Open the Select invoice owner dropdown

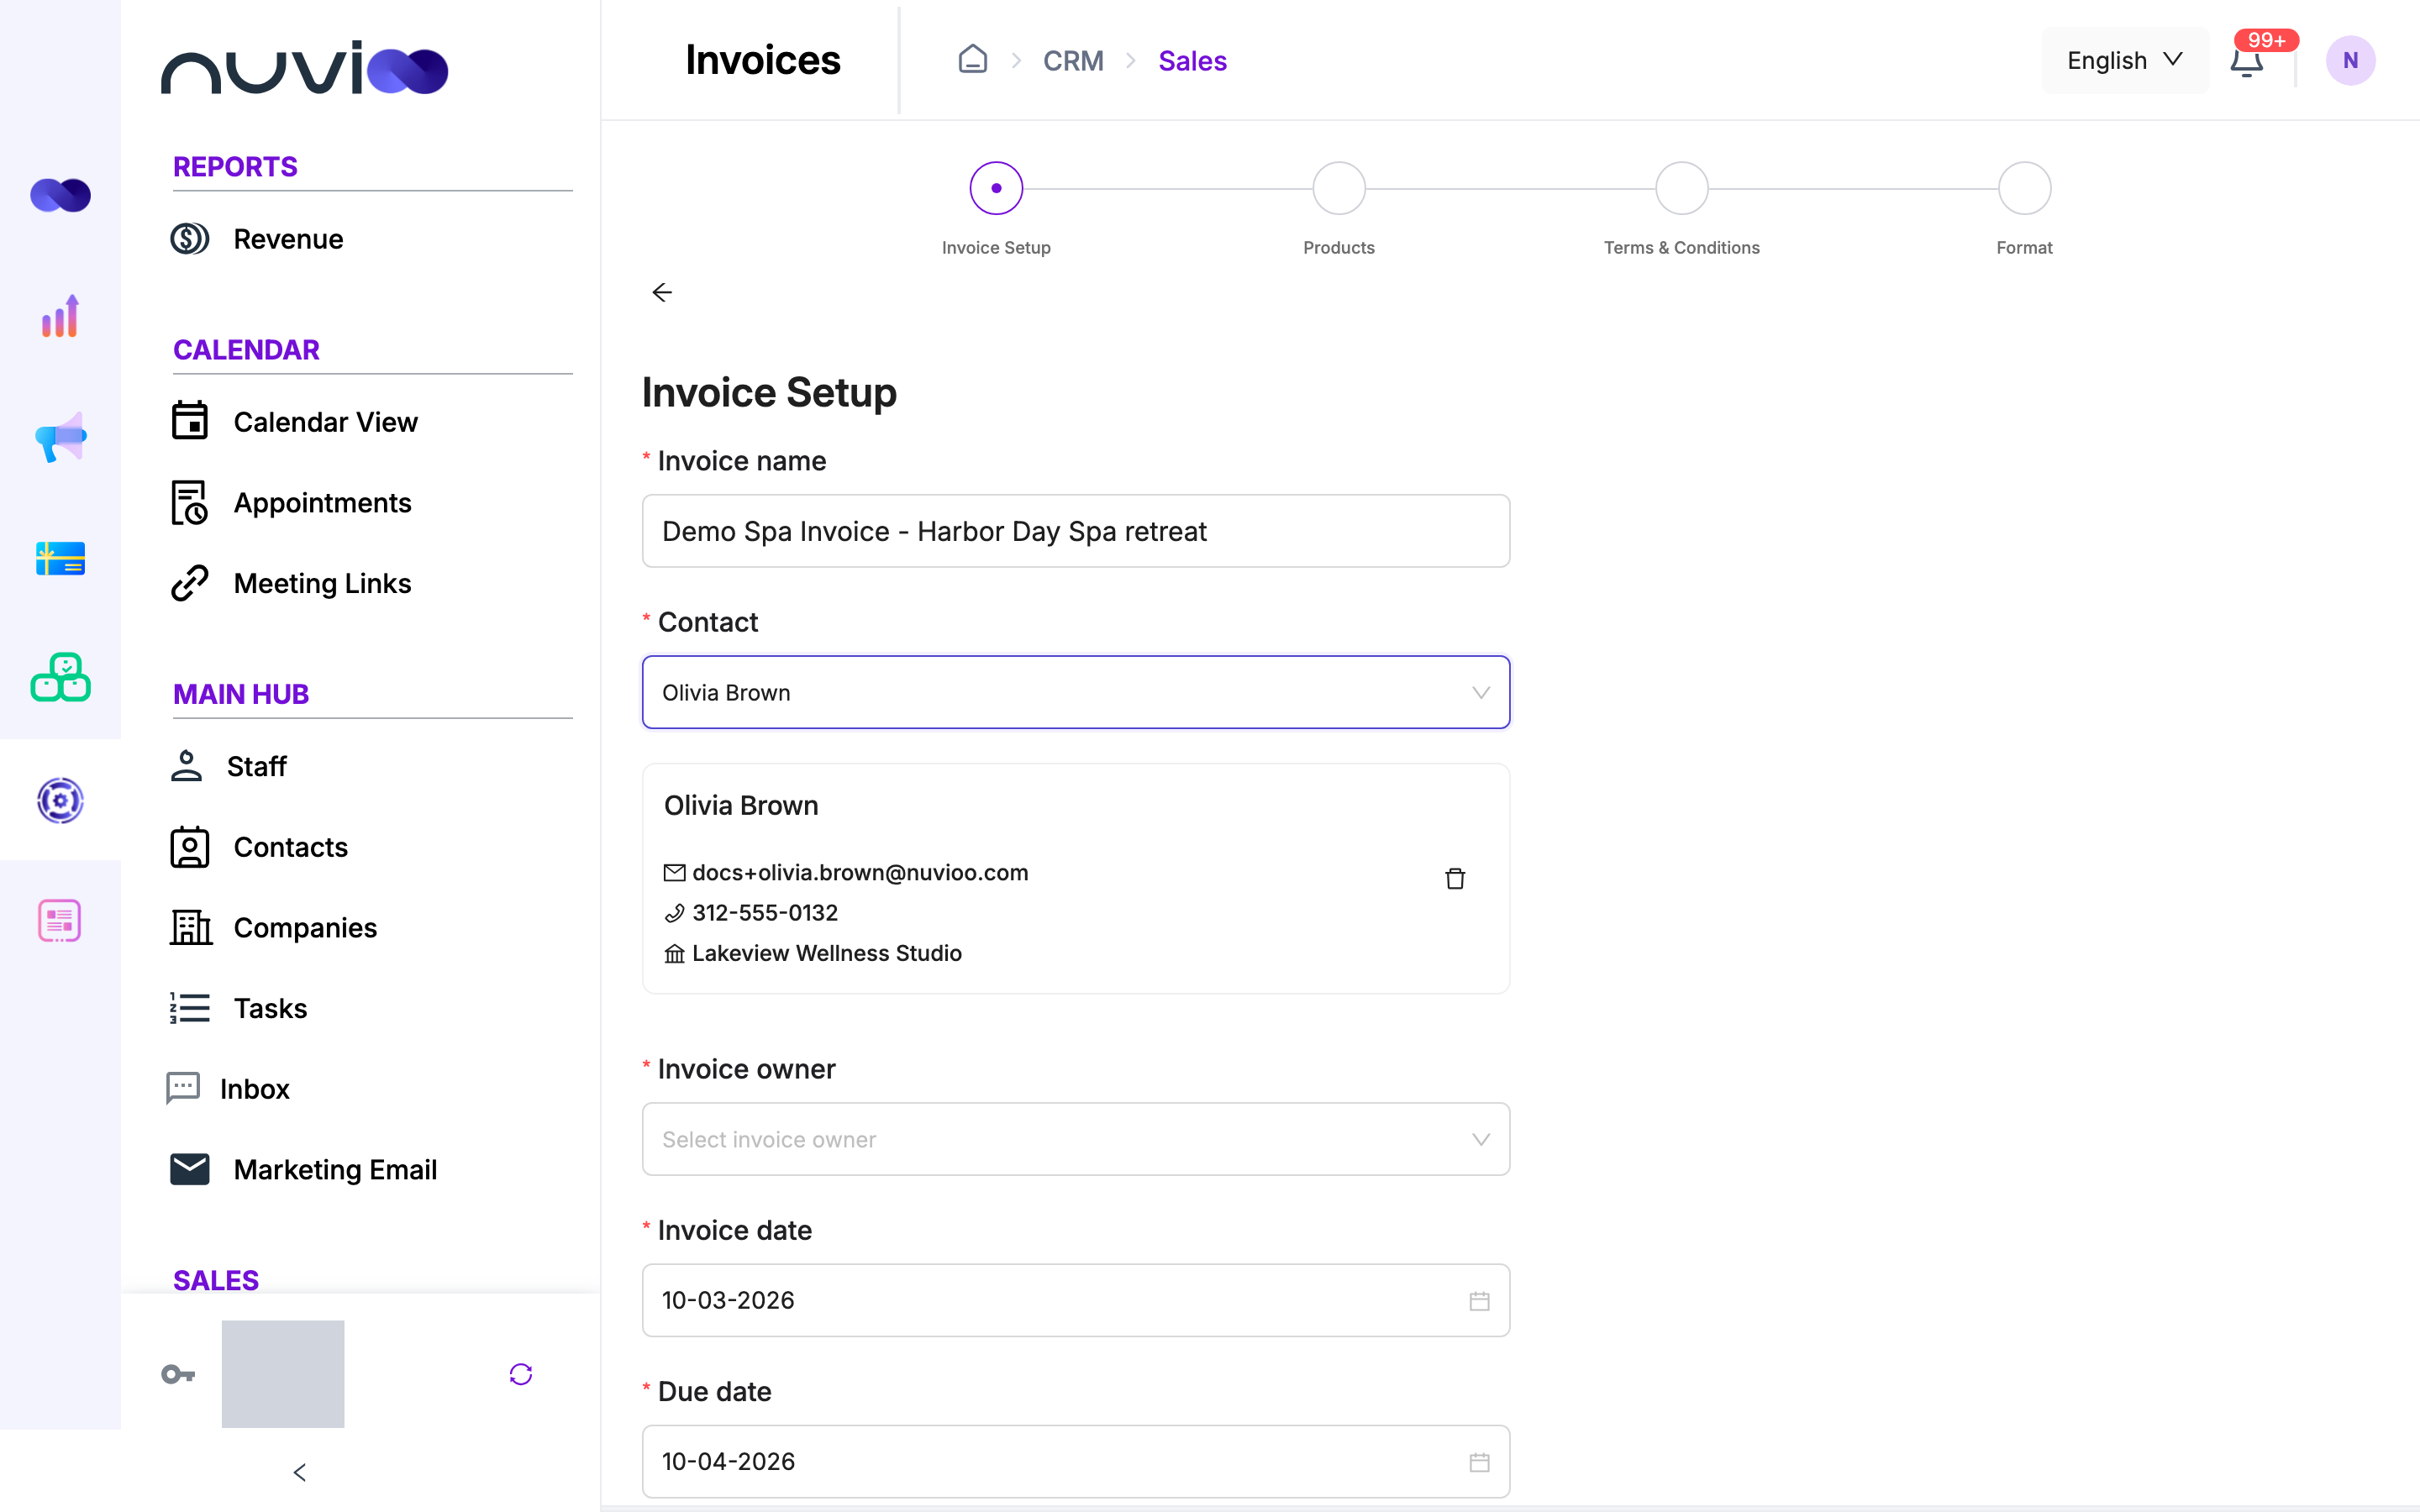(1076, 1139)
